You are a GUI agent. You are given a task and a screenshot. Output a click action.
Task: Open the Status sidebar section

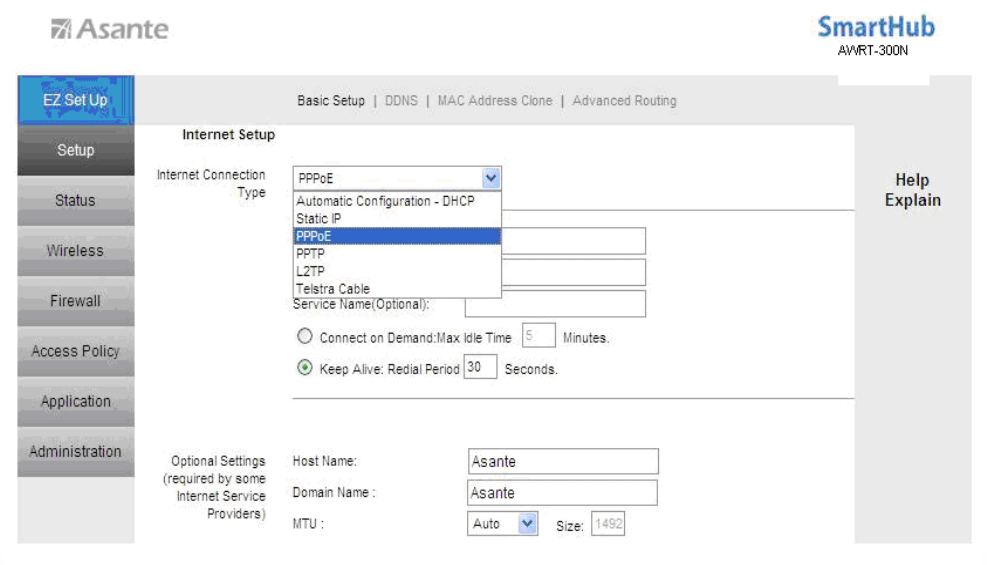pyautogui.click(x=76, y=201)
